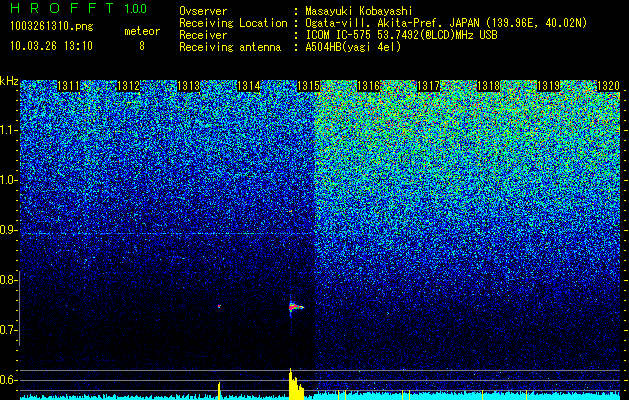Click the 1313 time marker
Viewport: 629px width, 400px height.
click(189, 86)
